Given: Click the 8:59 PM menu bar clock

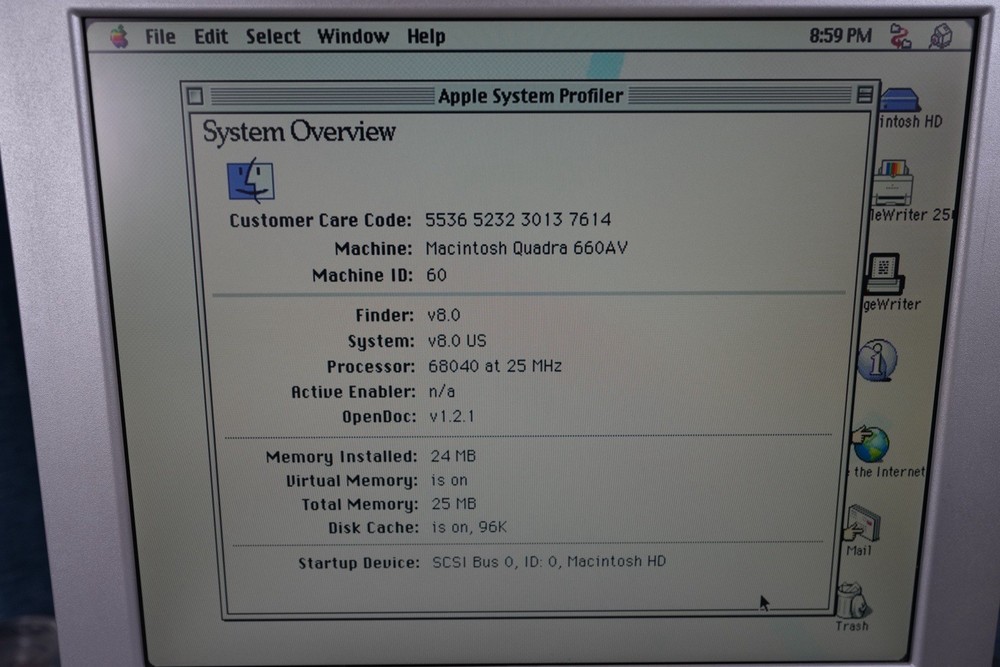Looking at the screenshot, I should tap(841, 36).
